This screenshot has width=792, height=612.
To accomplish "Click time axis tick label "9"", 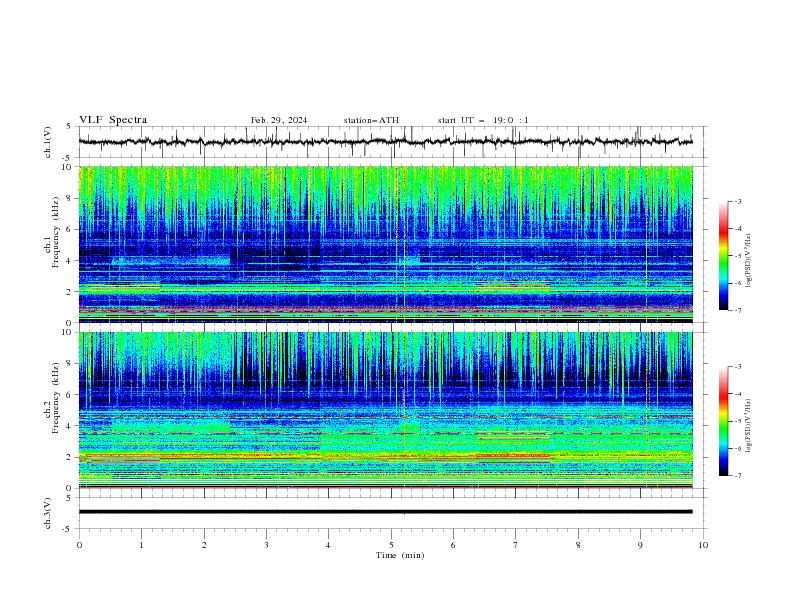I will pos(640,545).
